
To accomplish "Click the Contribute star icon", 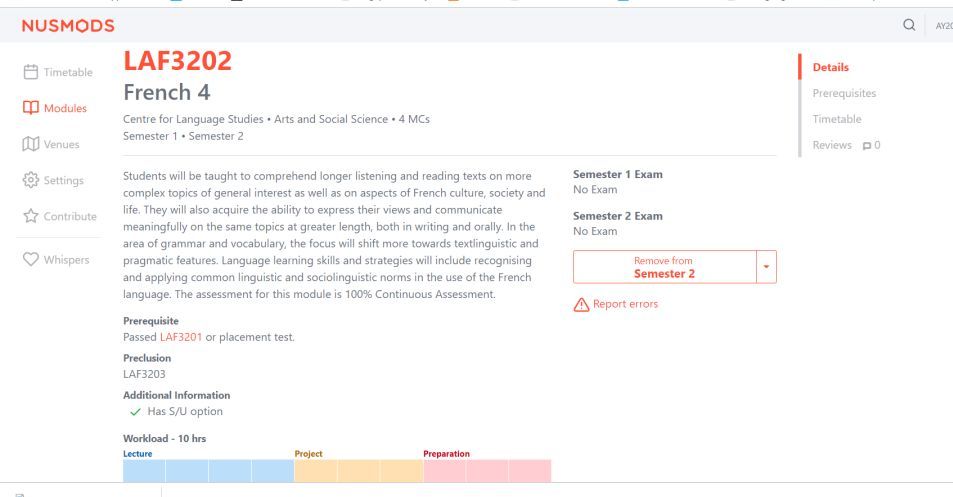I will point(30,216).
